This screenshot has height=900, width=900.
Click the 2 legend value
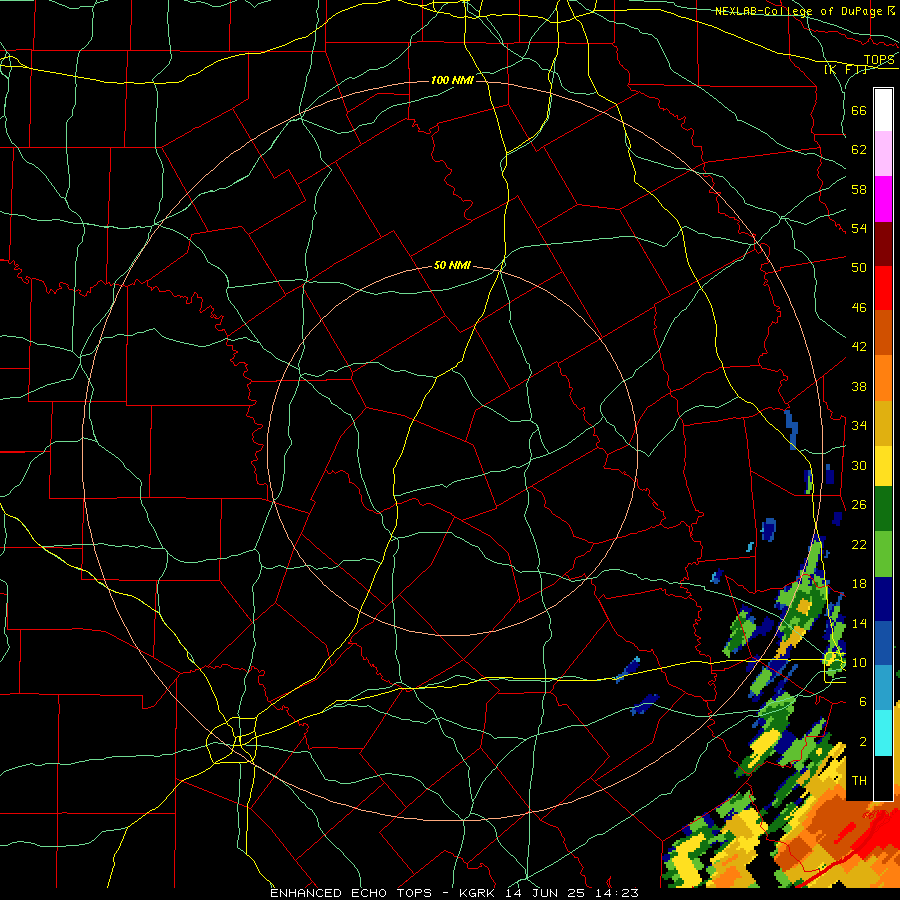pos(863,742)
